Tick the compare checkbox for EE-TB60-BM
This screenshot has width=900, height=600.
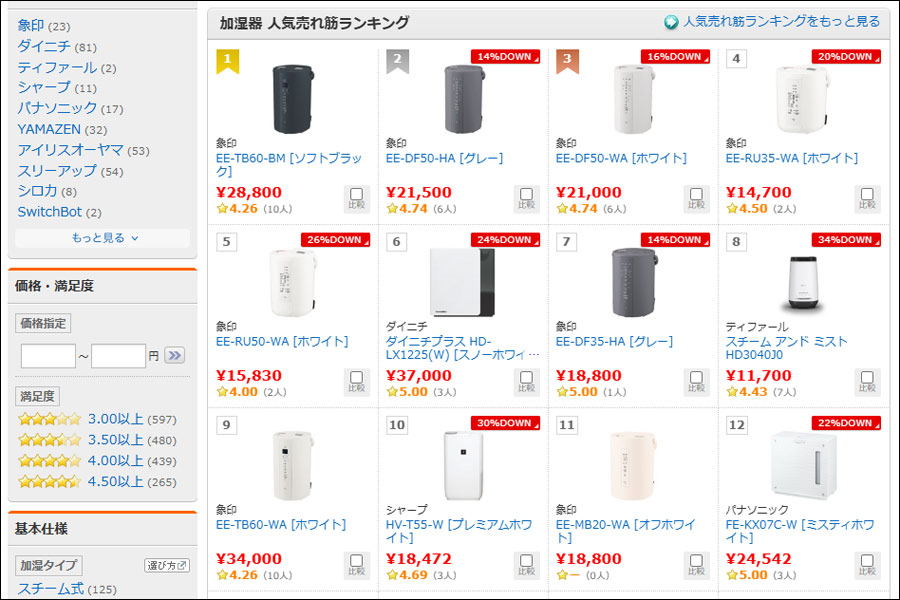click(x=357, y=194)
